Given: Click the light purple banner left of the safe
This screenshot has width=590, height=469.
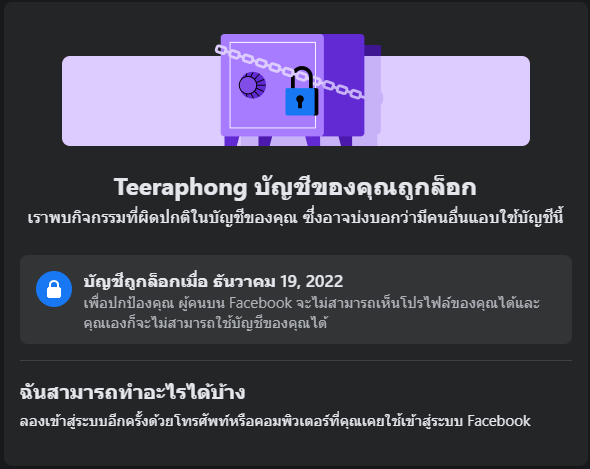Looking at the screenshot, I should pos(141,101).
